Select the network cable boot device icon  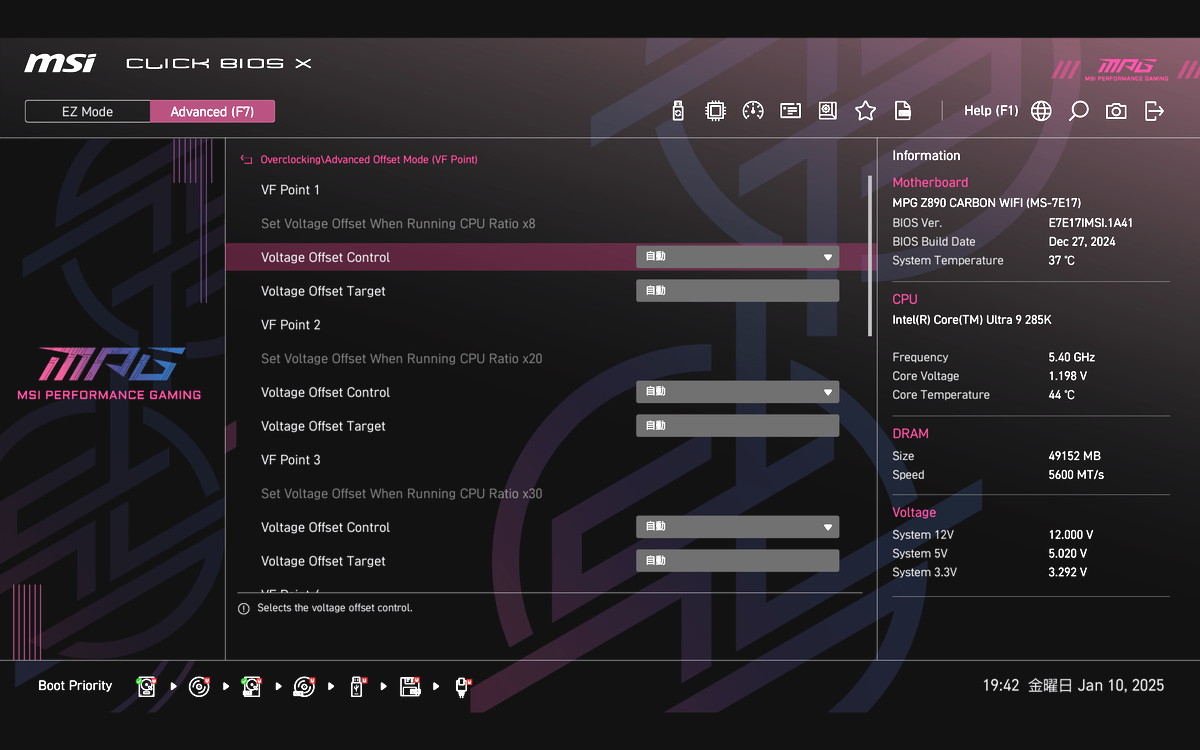(x=462, y=686)
